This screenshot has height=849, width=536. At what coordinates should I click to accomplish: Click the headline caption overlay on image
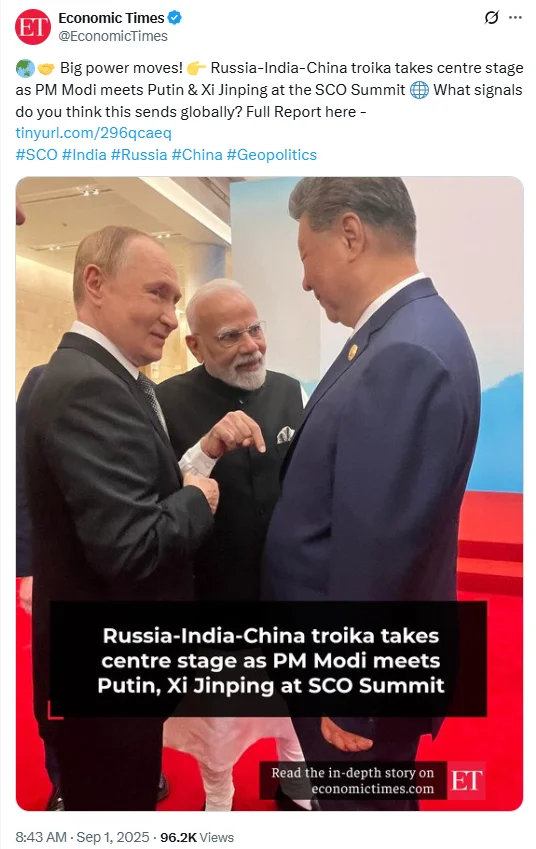269,659
